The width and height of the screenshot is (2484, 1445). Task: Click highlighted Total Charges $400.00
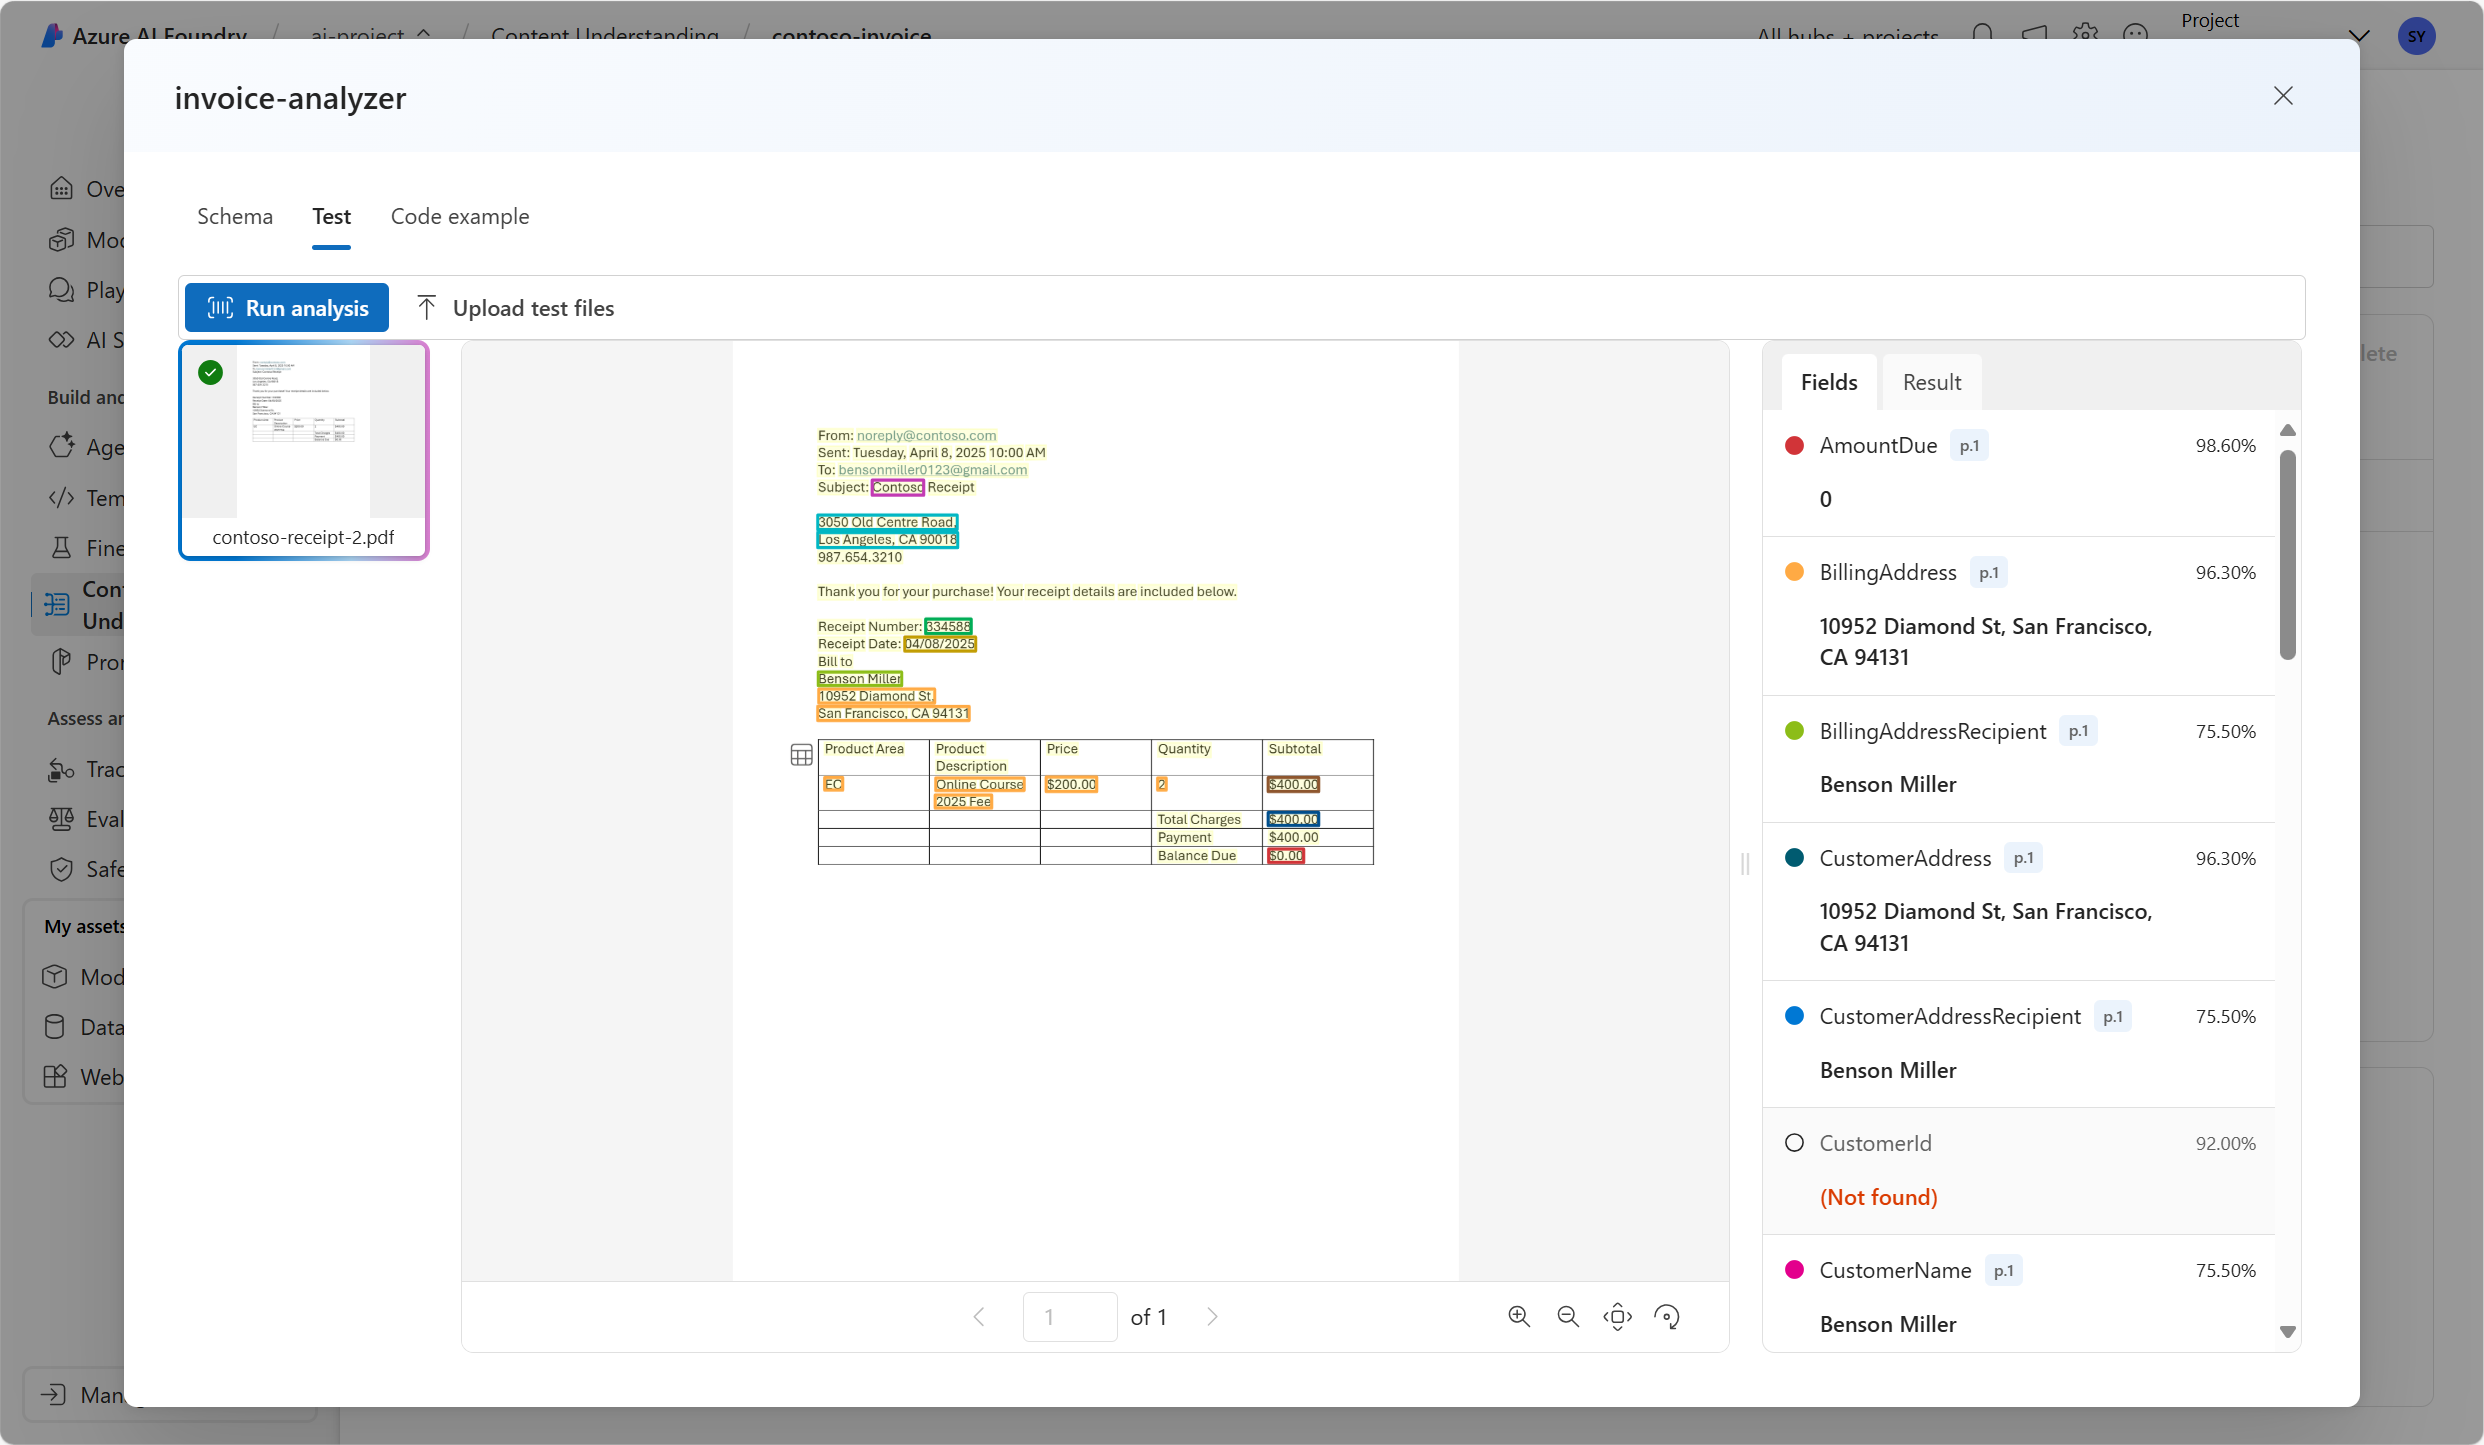pyautogui.click(x=1293, y=820)
